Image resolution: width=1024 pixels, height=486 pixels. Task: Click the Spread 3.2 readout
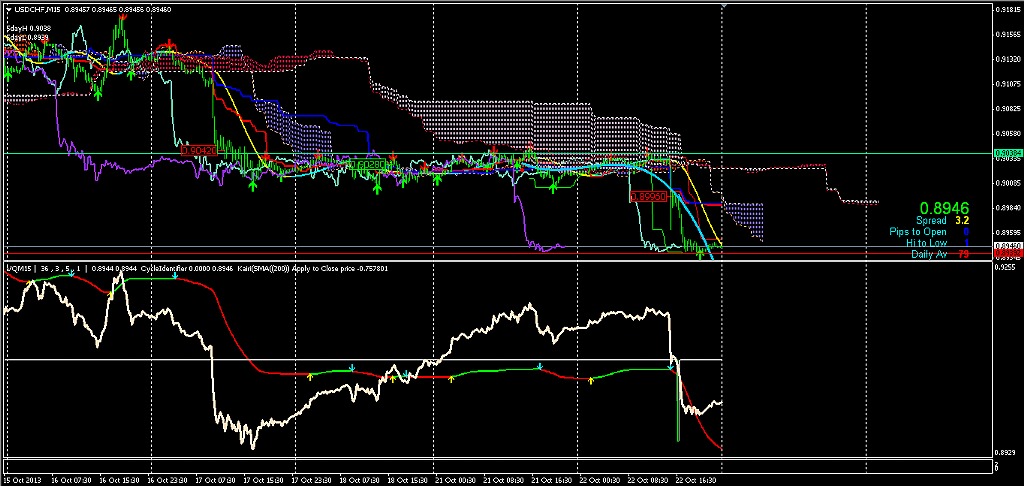(x=939, y=220)
